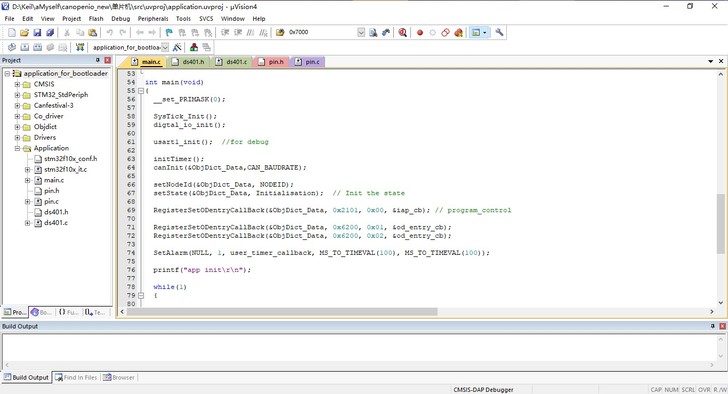Open the Flash menu
This screenshot has height=394, width=728.
tap(96, 19)
